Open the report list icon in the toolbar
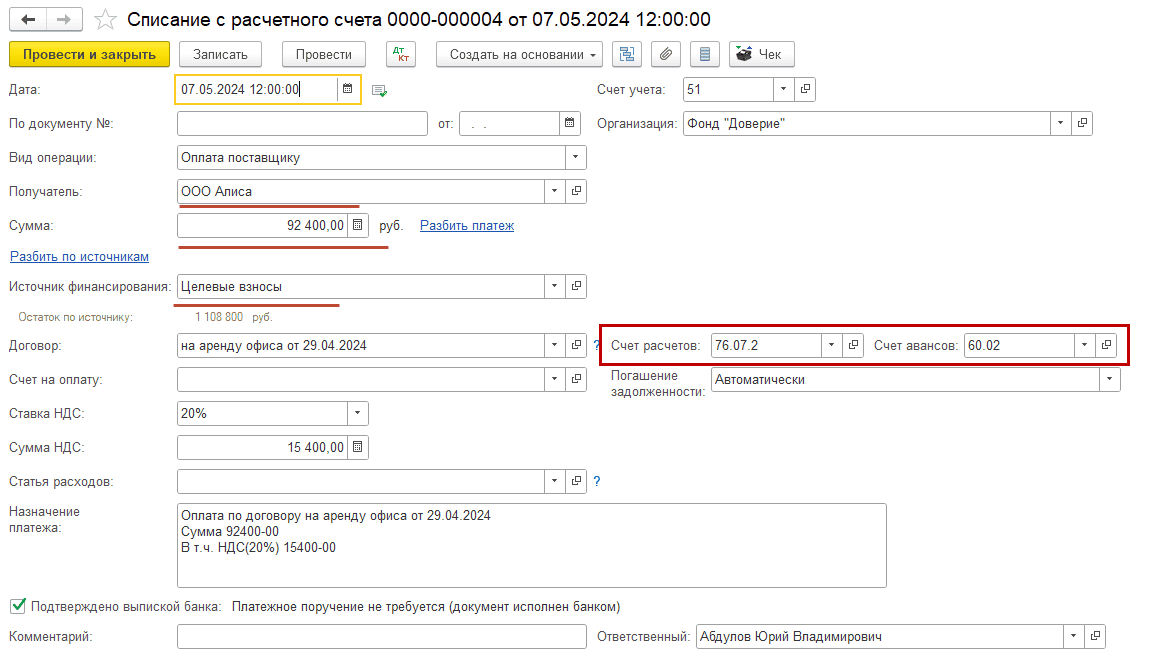The width and height of the screenshot is (1149, 666). [x=705, y=54]
